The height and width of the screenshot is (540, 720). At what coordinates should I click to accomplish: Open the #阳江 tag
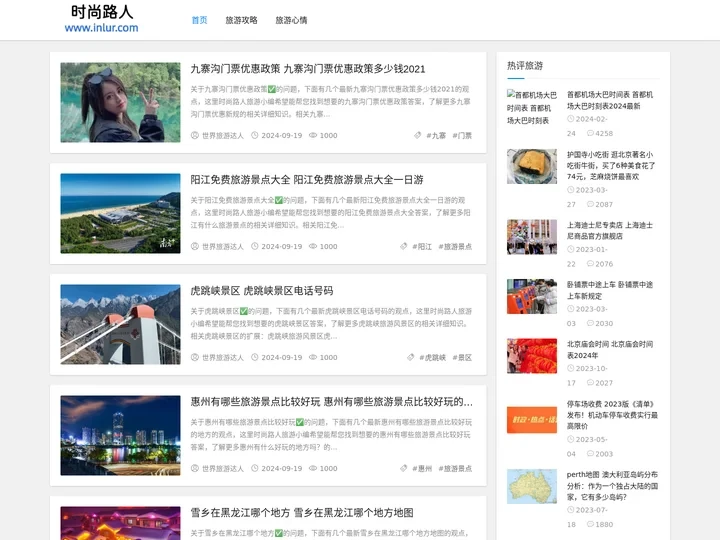(422, 247)
